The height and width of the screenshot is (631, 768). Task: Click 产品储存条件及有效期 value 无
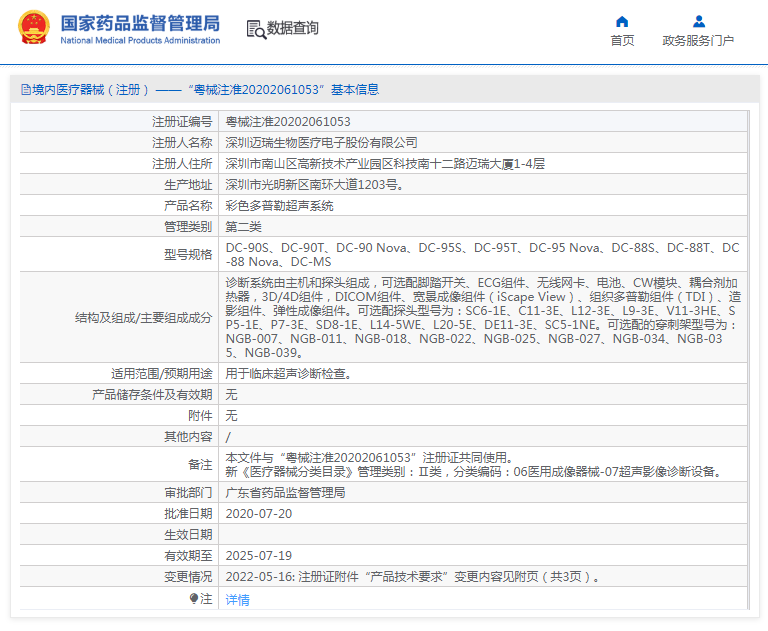(231, 395)
